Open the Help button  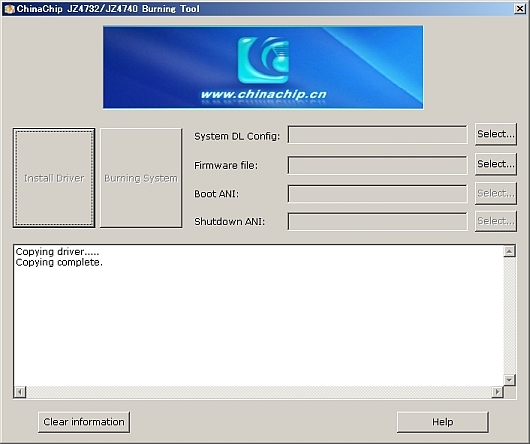[443, 422]
